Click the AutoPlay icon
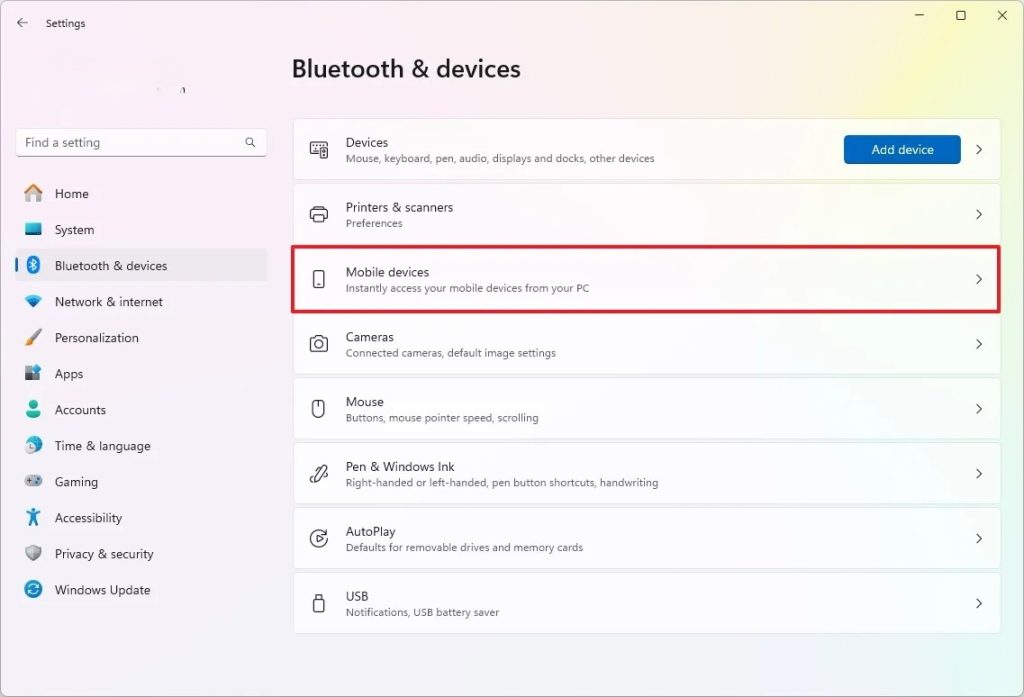The image size is (1024, 697). coord(319,538)
